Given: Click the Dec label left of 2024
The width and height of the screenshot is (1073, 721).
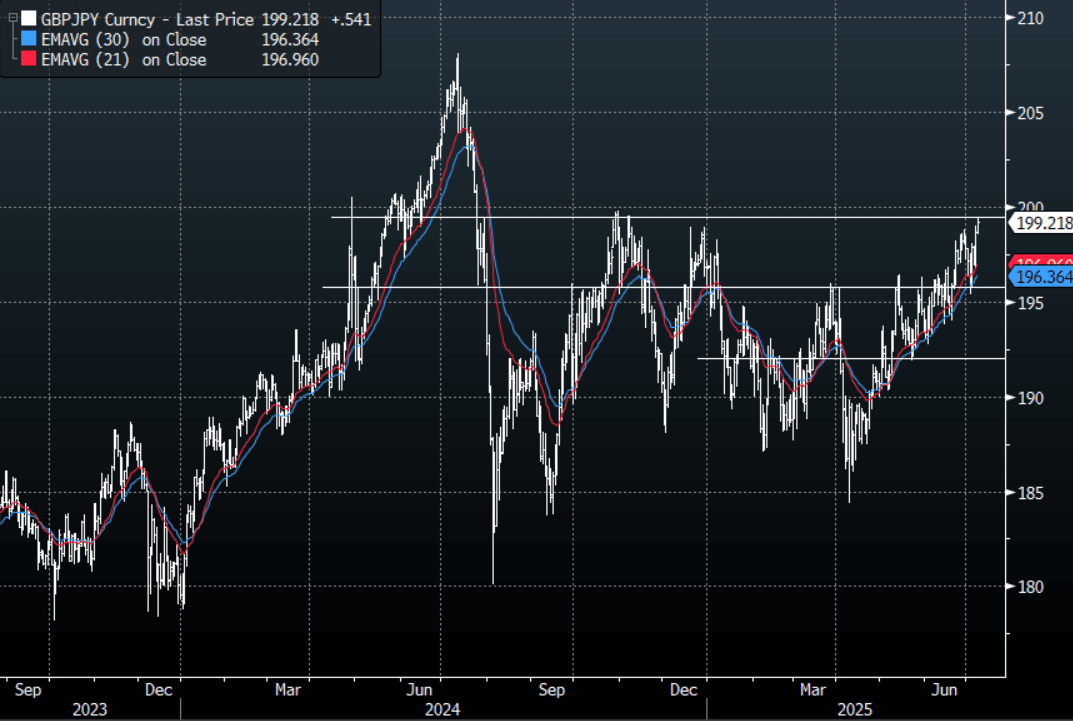Looking at the screenshot, I should (157, 689).
